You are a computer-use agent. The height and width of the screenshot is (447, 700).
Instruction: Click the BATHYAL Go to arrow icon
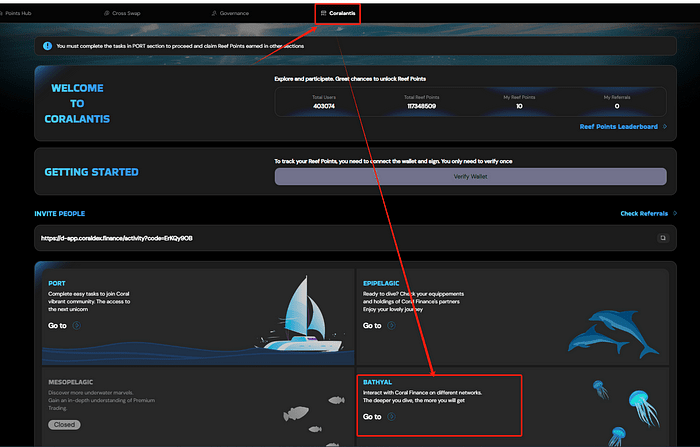click(x=392, y=417)
